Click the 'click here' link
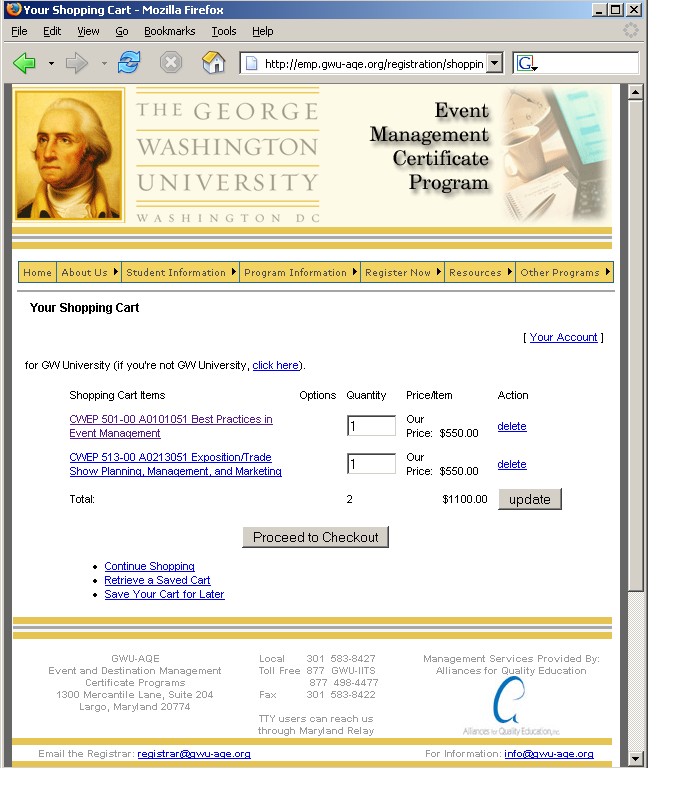 276,365
